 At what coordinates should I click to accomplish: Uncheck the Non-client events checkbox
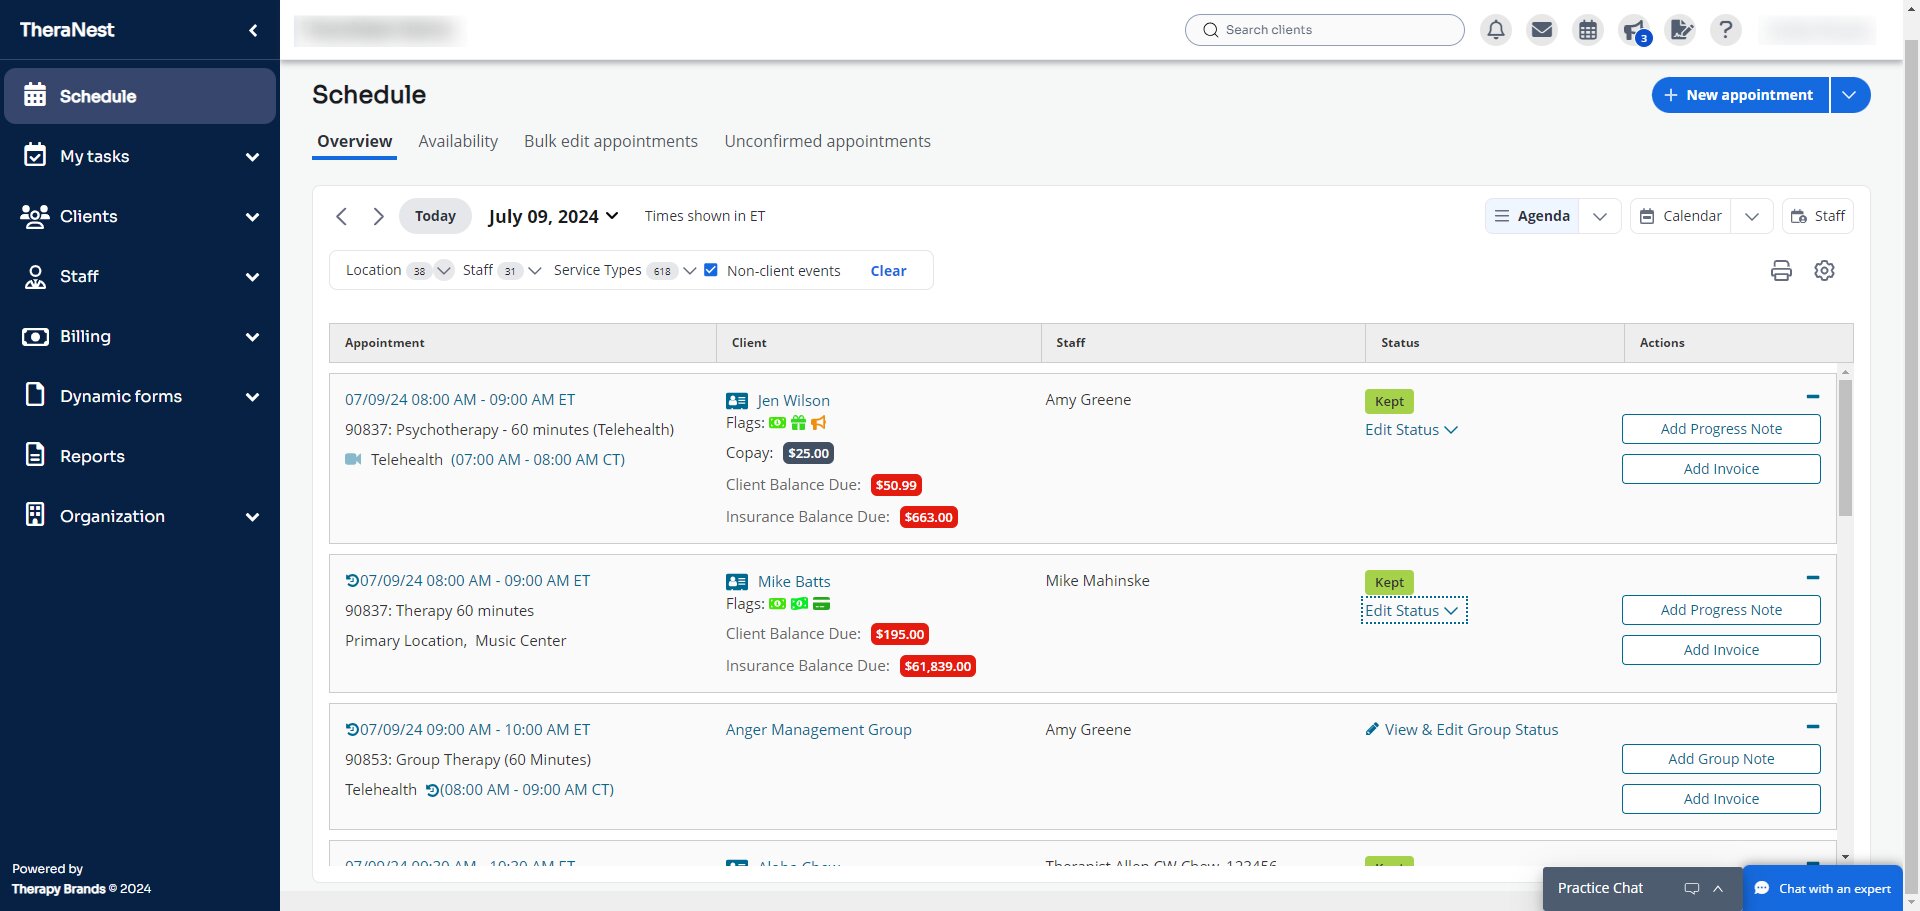click(x=711, y=270)
